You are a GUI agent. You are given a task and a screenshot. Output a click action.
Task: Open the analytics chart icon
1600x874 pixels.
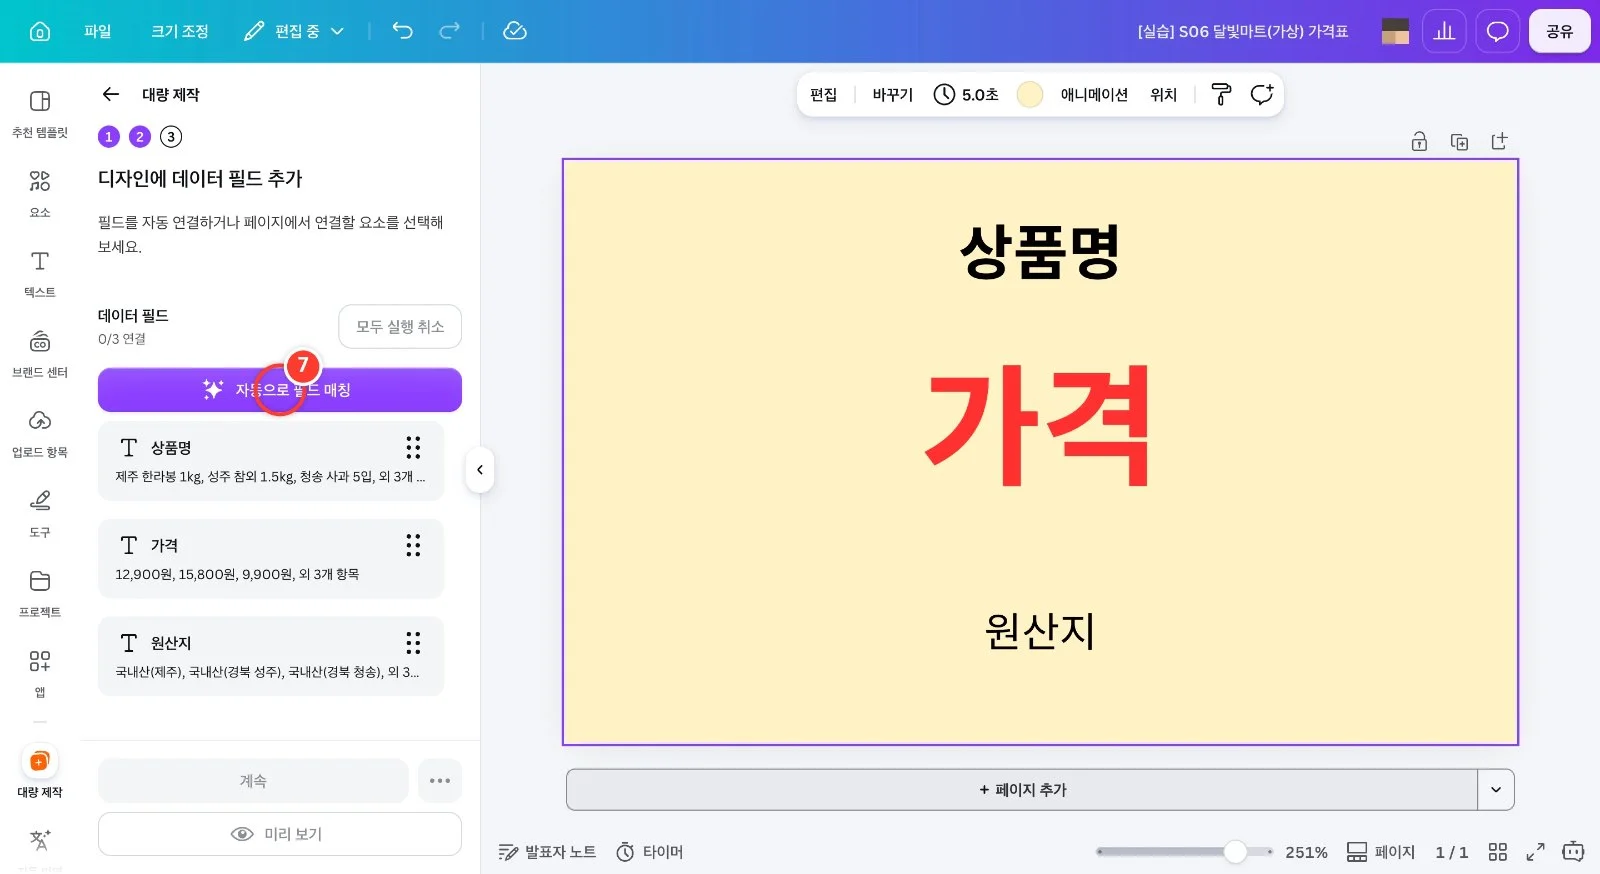[x=1444, y=31]
